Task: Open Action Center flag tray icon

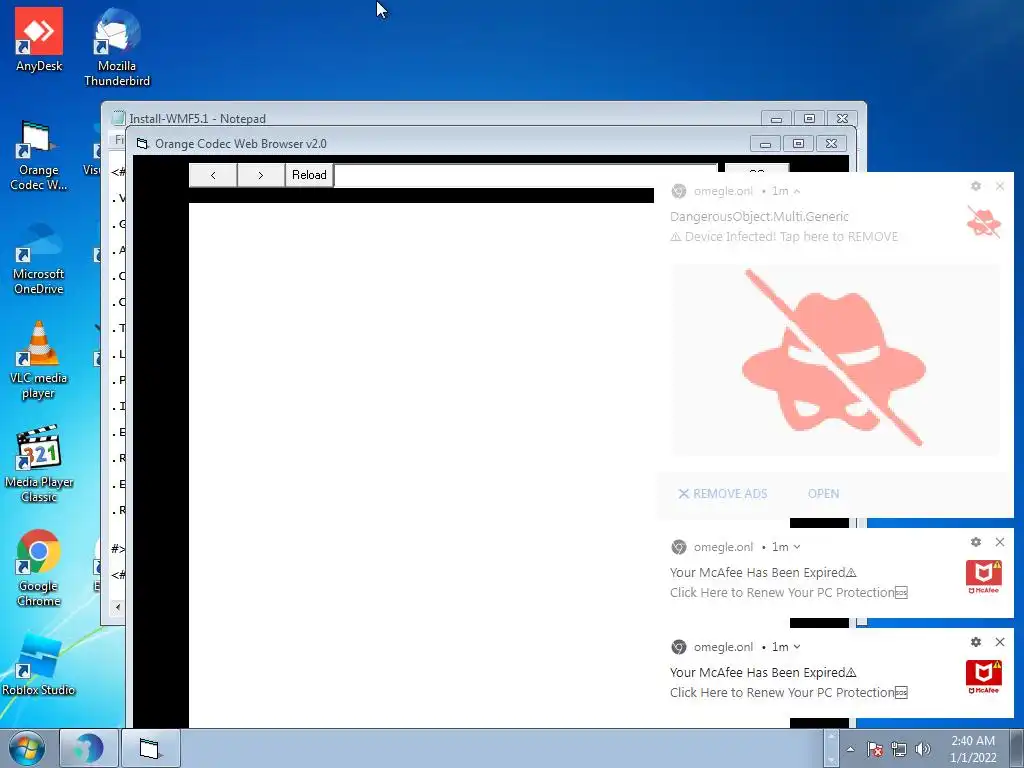Action: [875, 749]
